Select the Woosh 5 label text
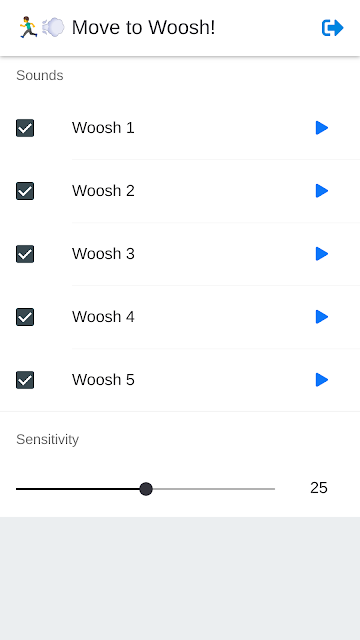Image resolution: width=360 pixels, height=640 pixels. coord(103,380)
